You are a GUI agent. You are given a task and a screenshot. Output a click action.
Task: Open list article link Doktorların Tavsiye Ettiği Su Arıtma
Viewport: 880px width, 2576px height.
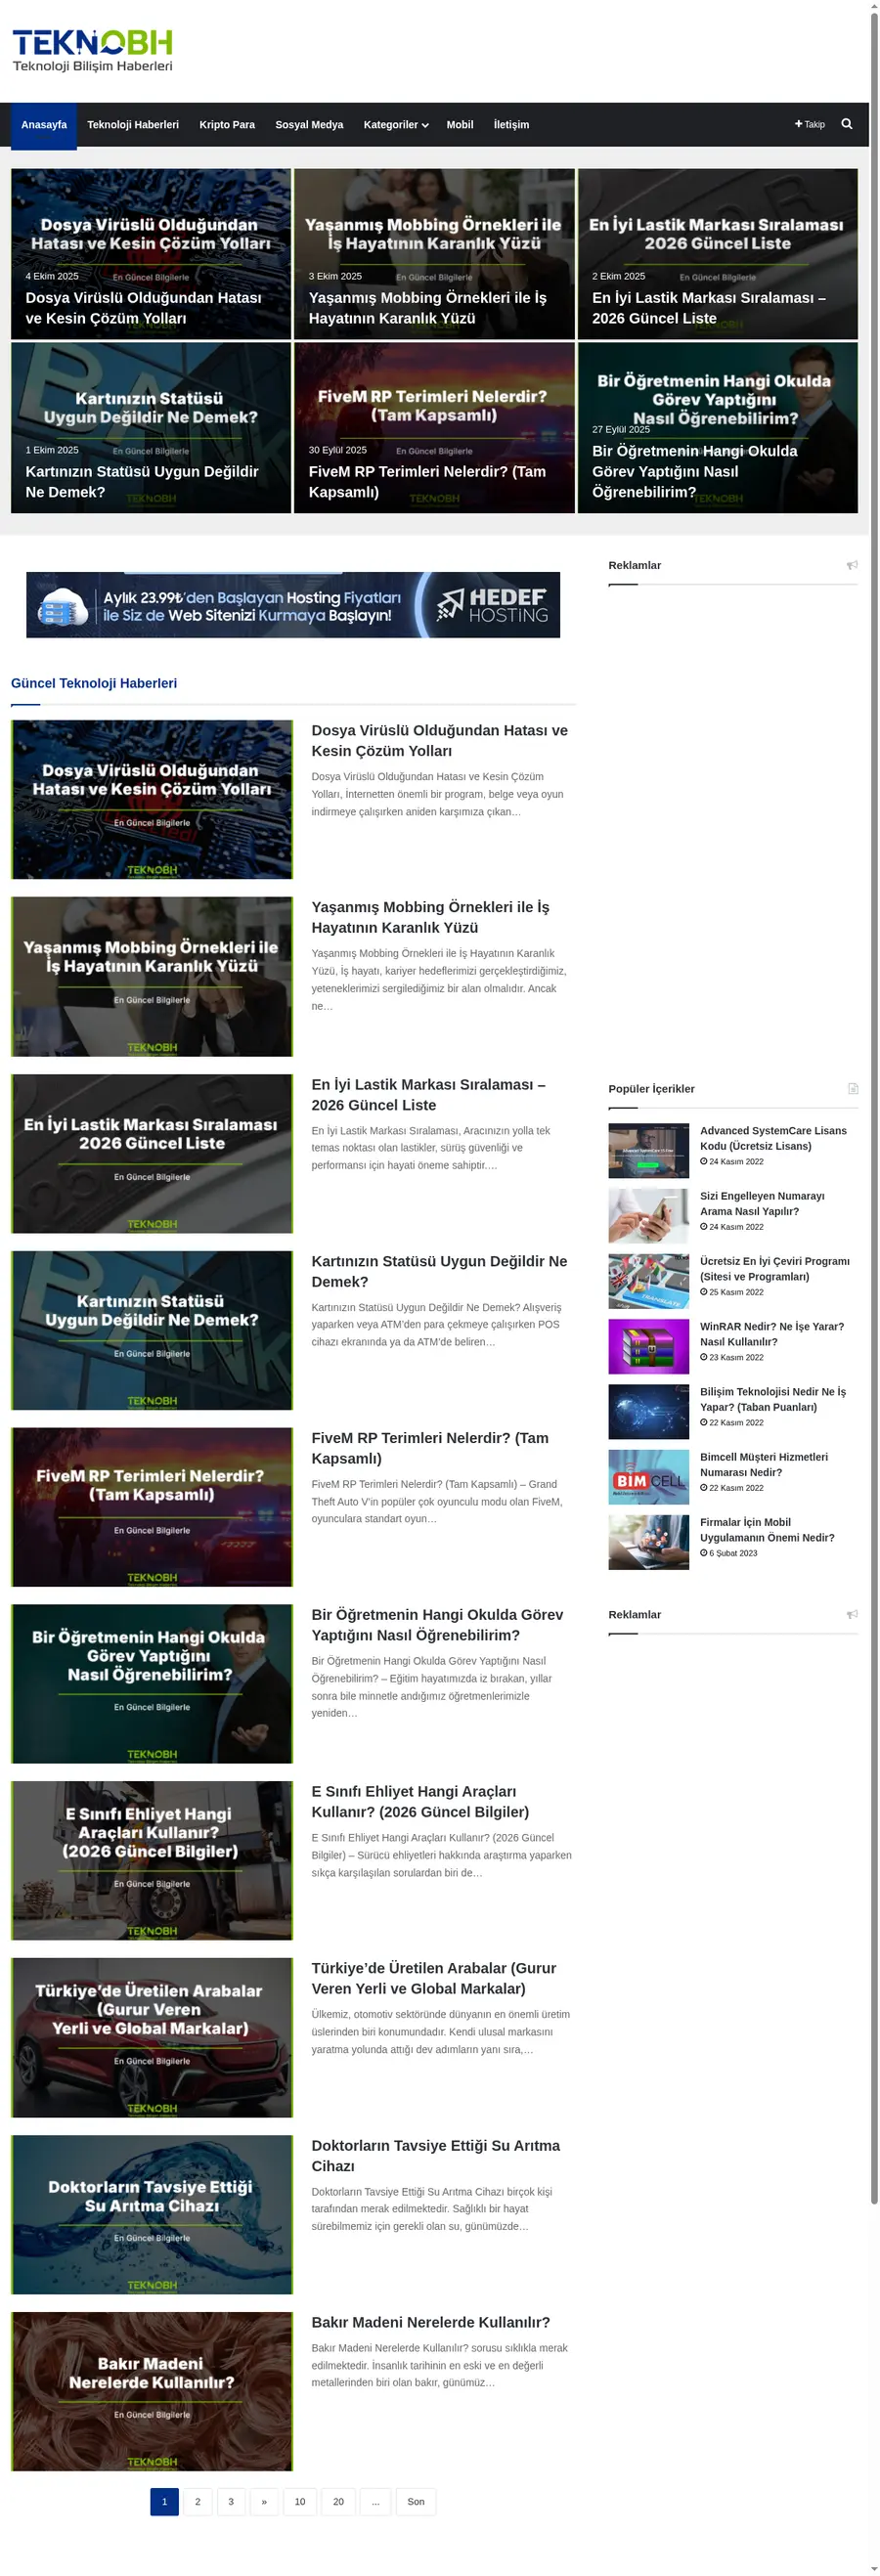tap(436, 2155)
